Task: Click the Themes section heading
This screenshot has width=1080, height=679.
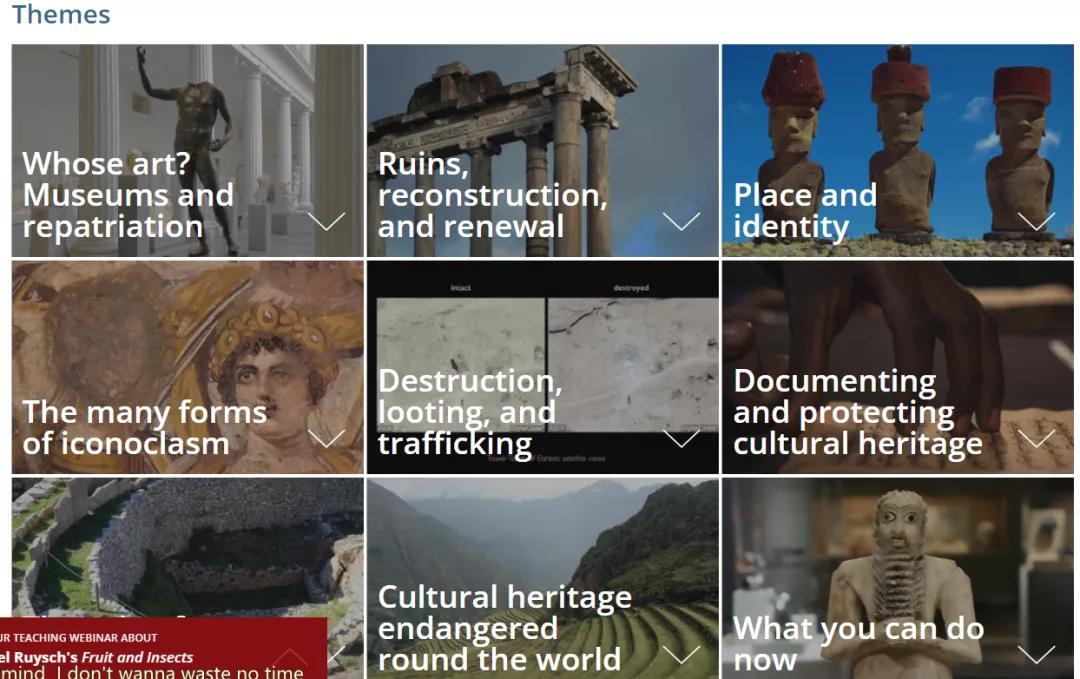Action: [61, 14]
